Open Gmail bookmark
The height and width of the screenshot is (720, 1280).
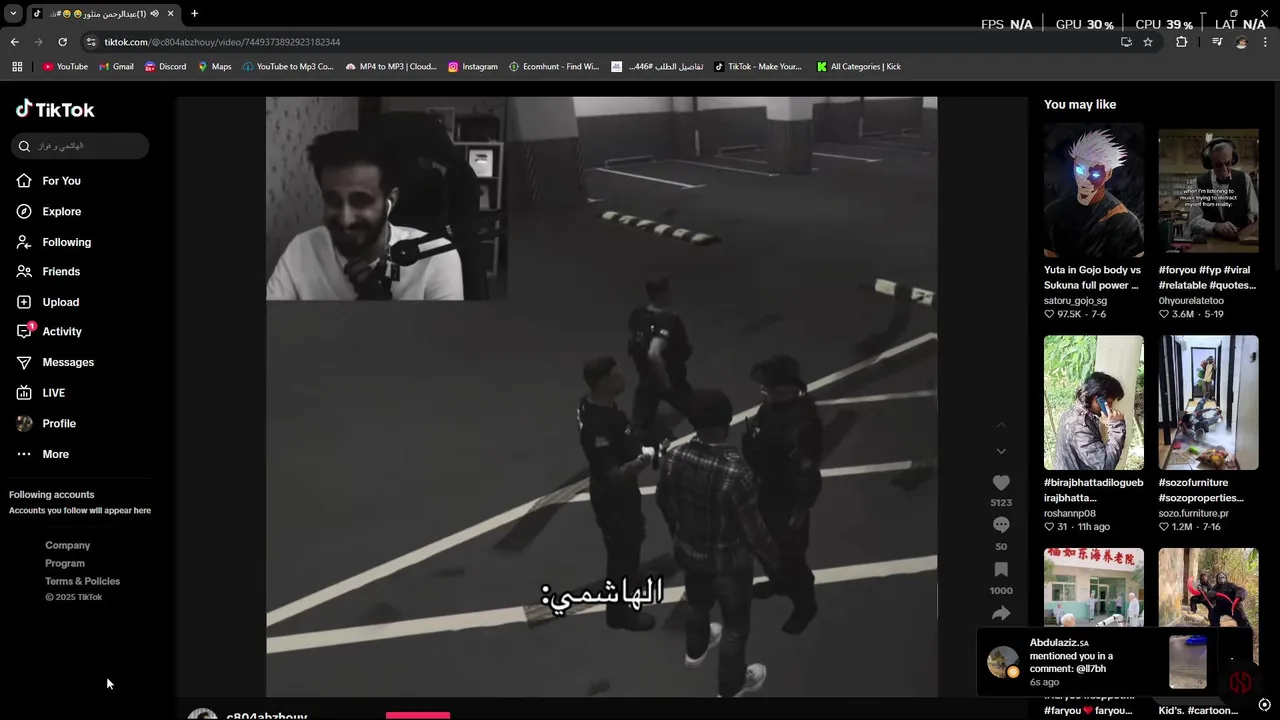click(x=116, y=67)
